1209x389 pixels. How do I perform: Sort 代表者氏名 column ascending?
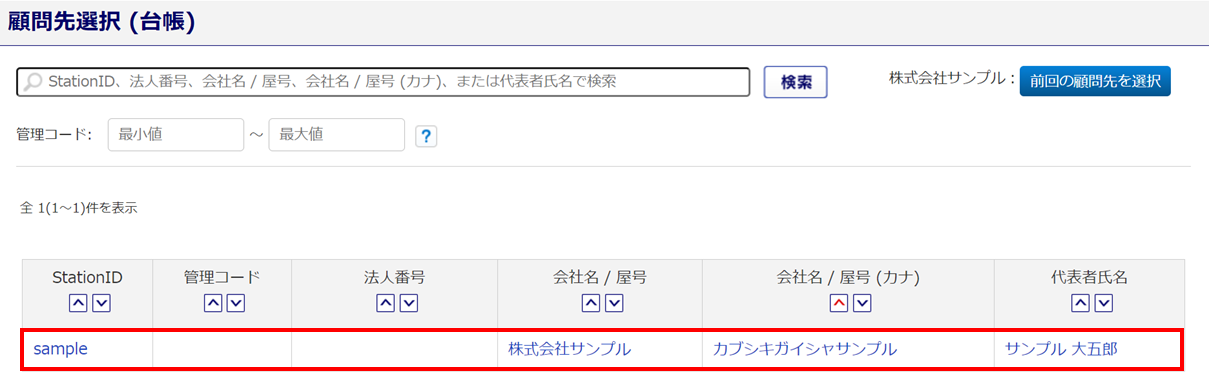1079,303
